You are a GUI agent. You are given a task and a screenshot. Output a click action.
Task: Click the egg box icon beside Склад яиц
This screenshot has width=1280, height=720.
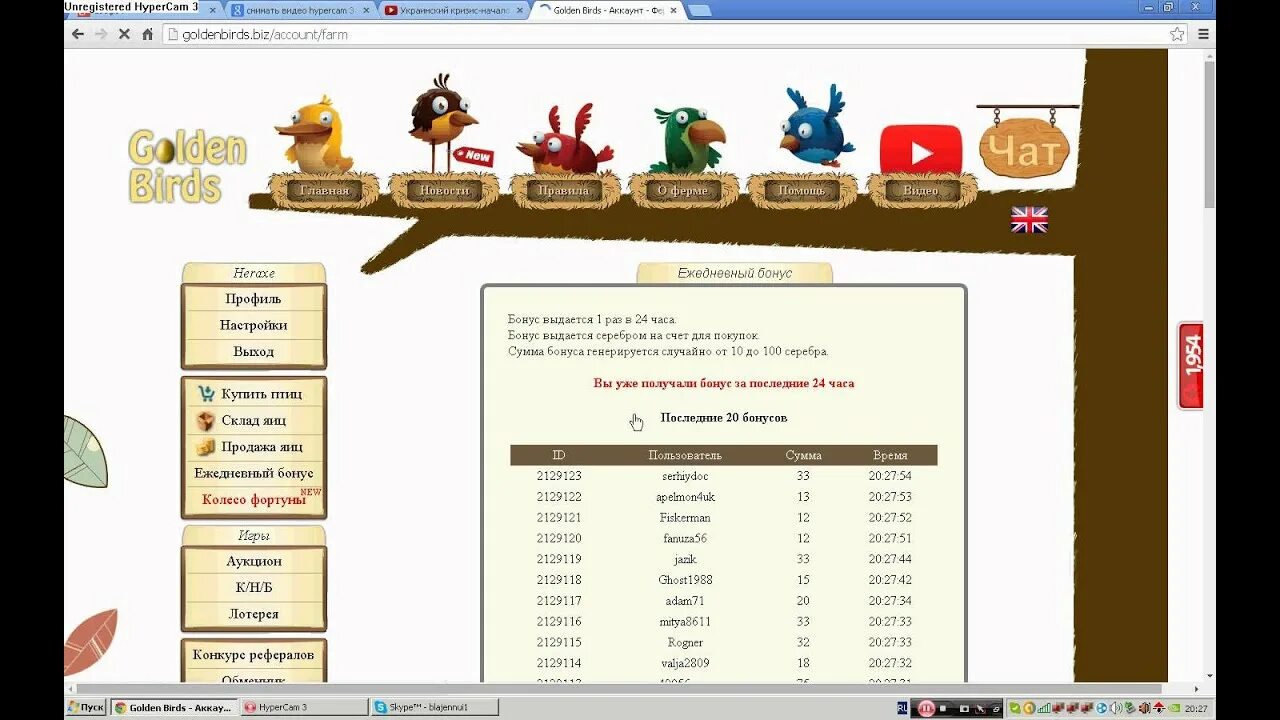point(206,421)
